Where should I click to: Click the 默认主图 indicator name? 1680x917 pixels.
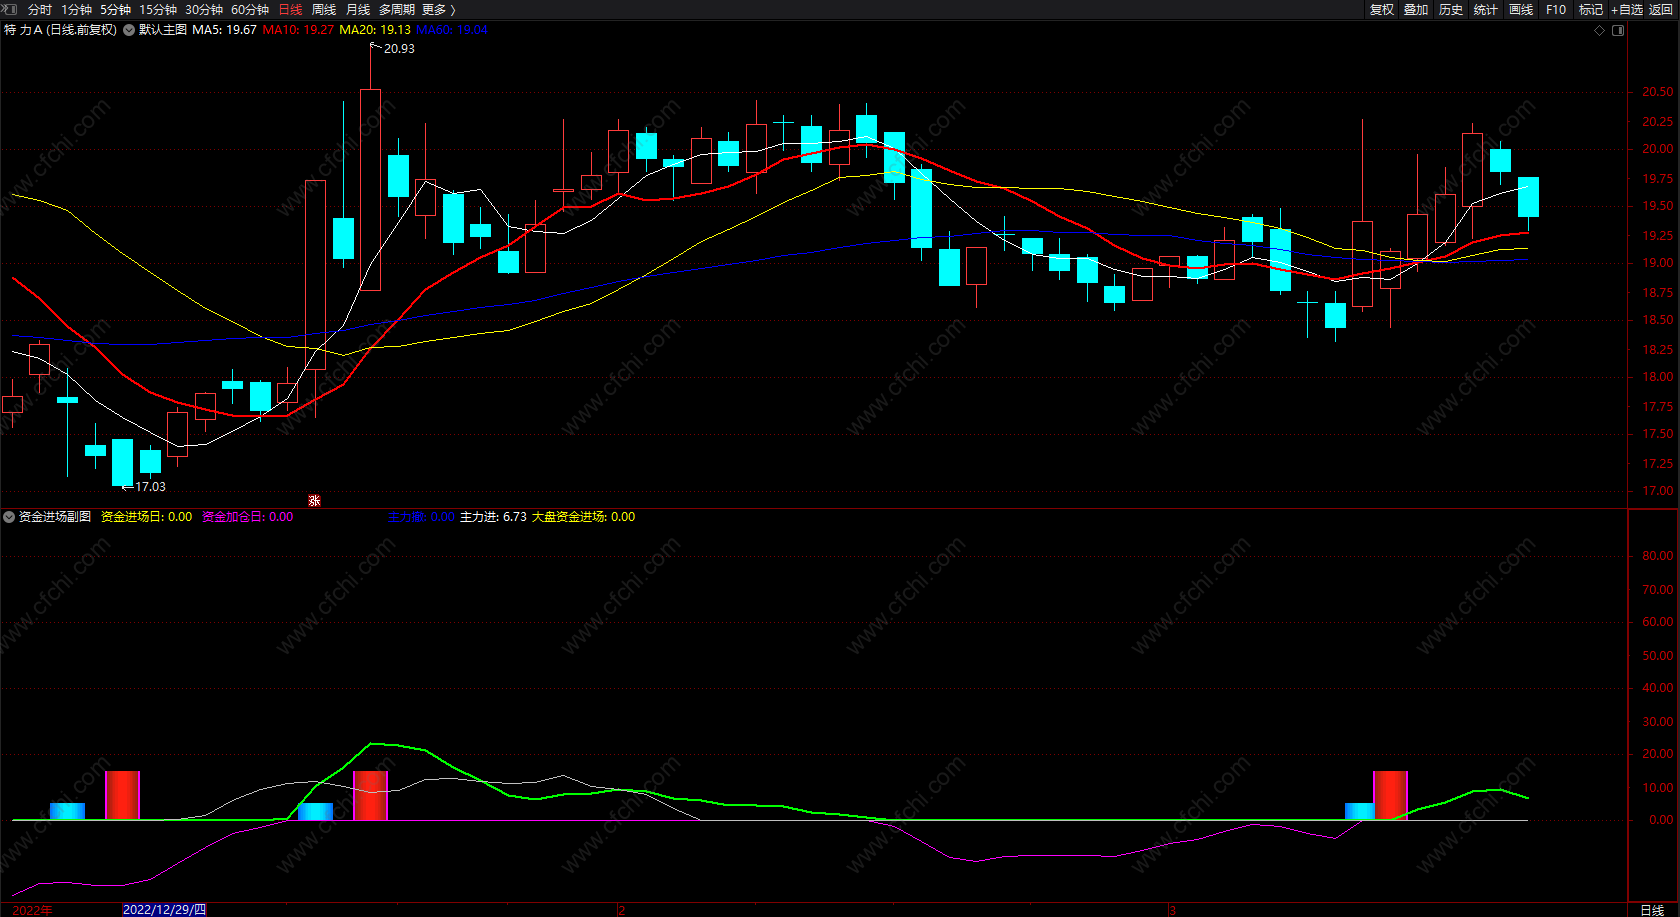pyautogui.click(x=163, y=30)
